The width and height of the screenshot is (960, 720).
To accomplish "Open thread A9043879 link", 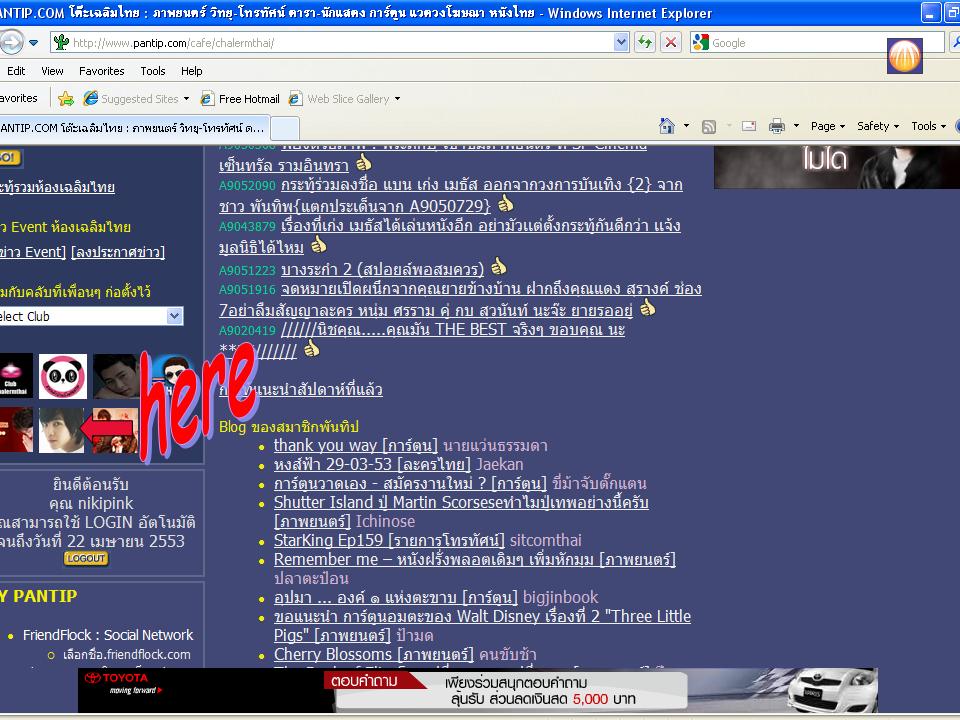I will 450,236.
